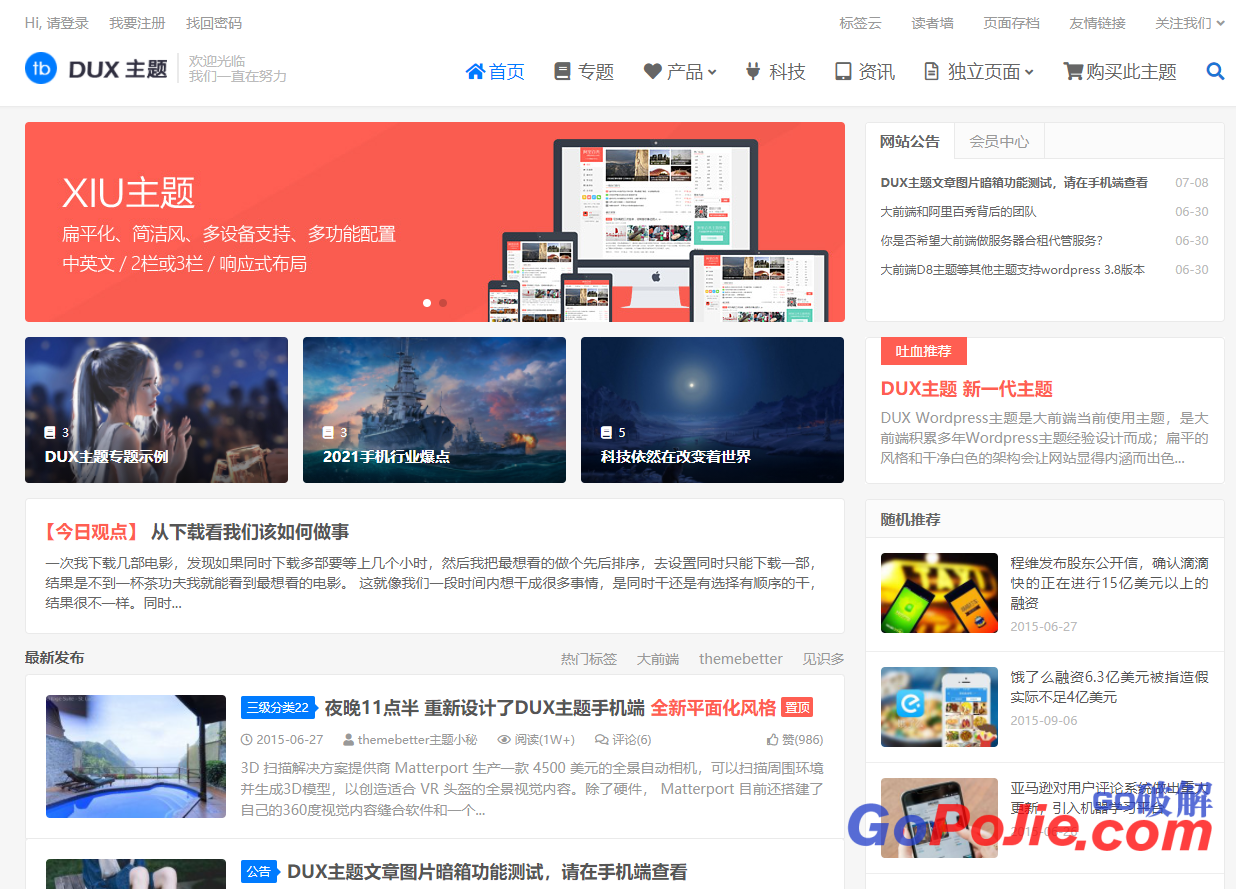This screenshot has width=1236, height=889.
Task: Open the 页面存档 top link
Action: (1011, 23)
